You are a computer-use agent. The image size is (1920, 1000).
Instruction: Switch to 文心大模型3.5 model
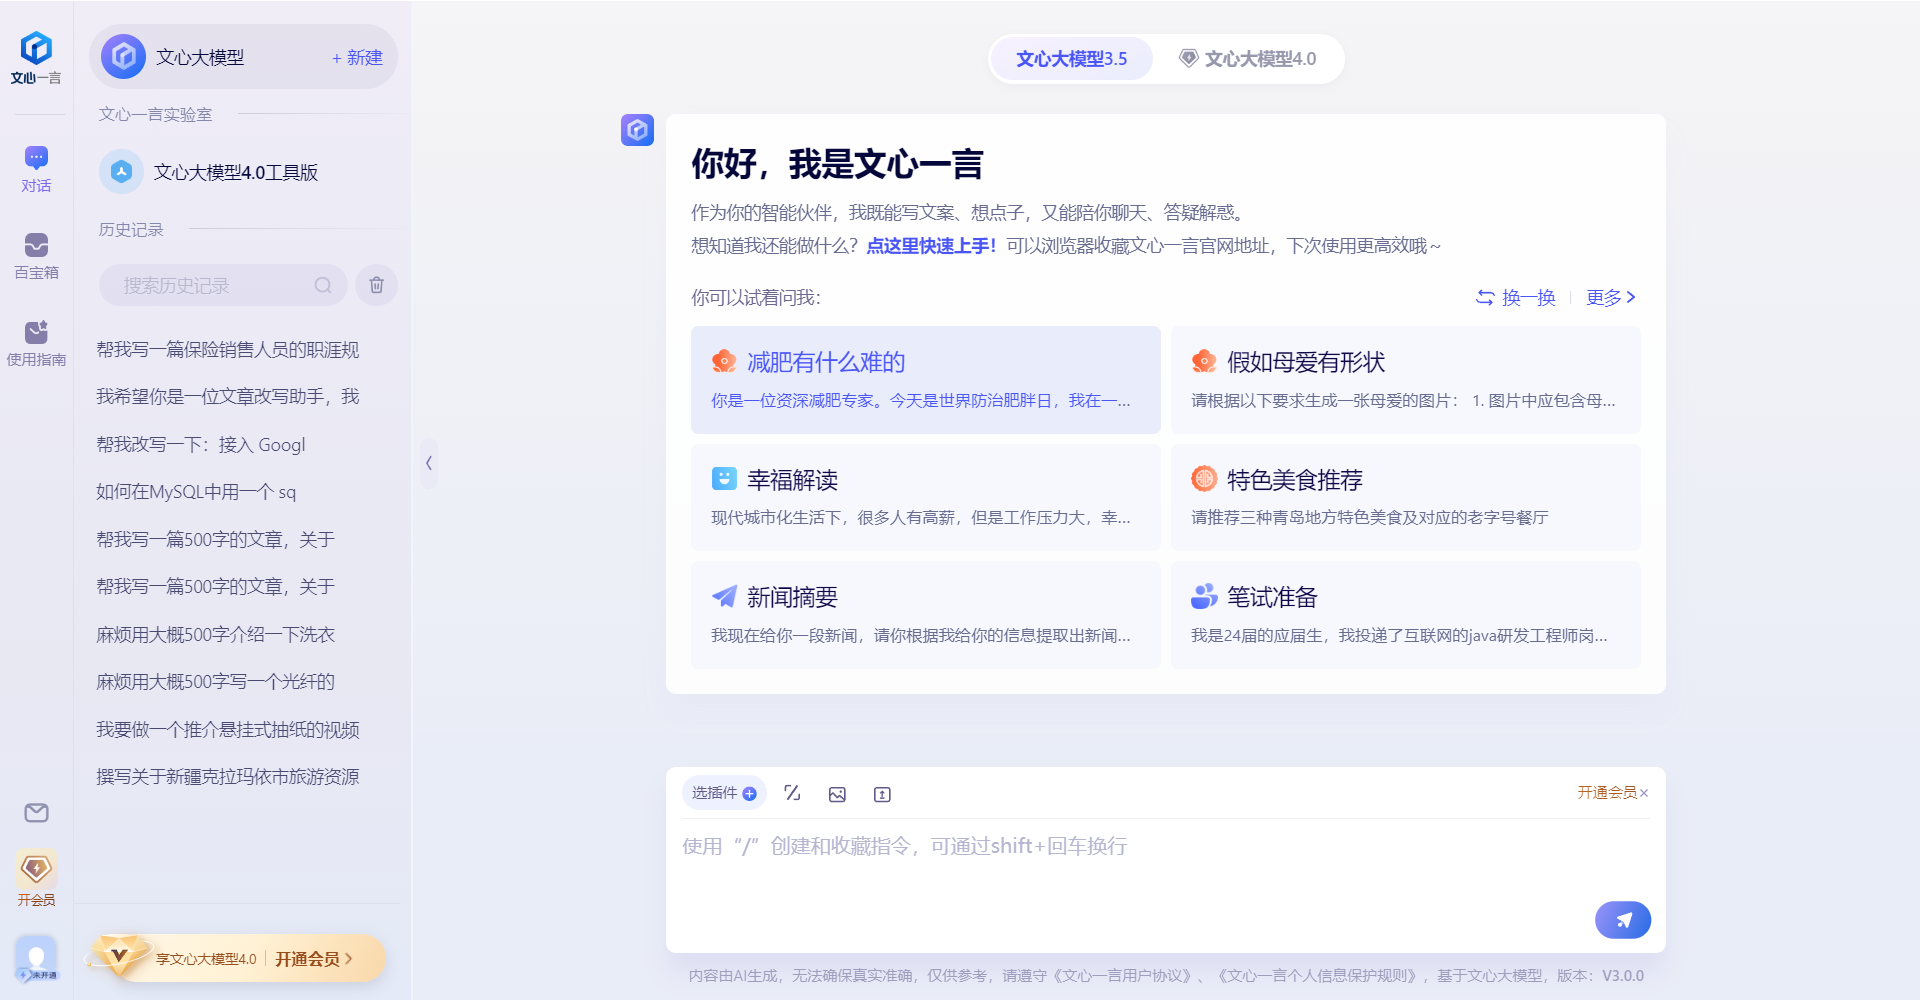click(1071, 59)
